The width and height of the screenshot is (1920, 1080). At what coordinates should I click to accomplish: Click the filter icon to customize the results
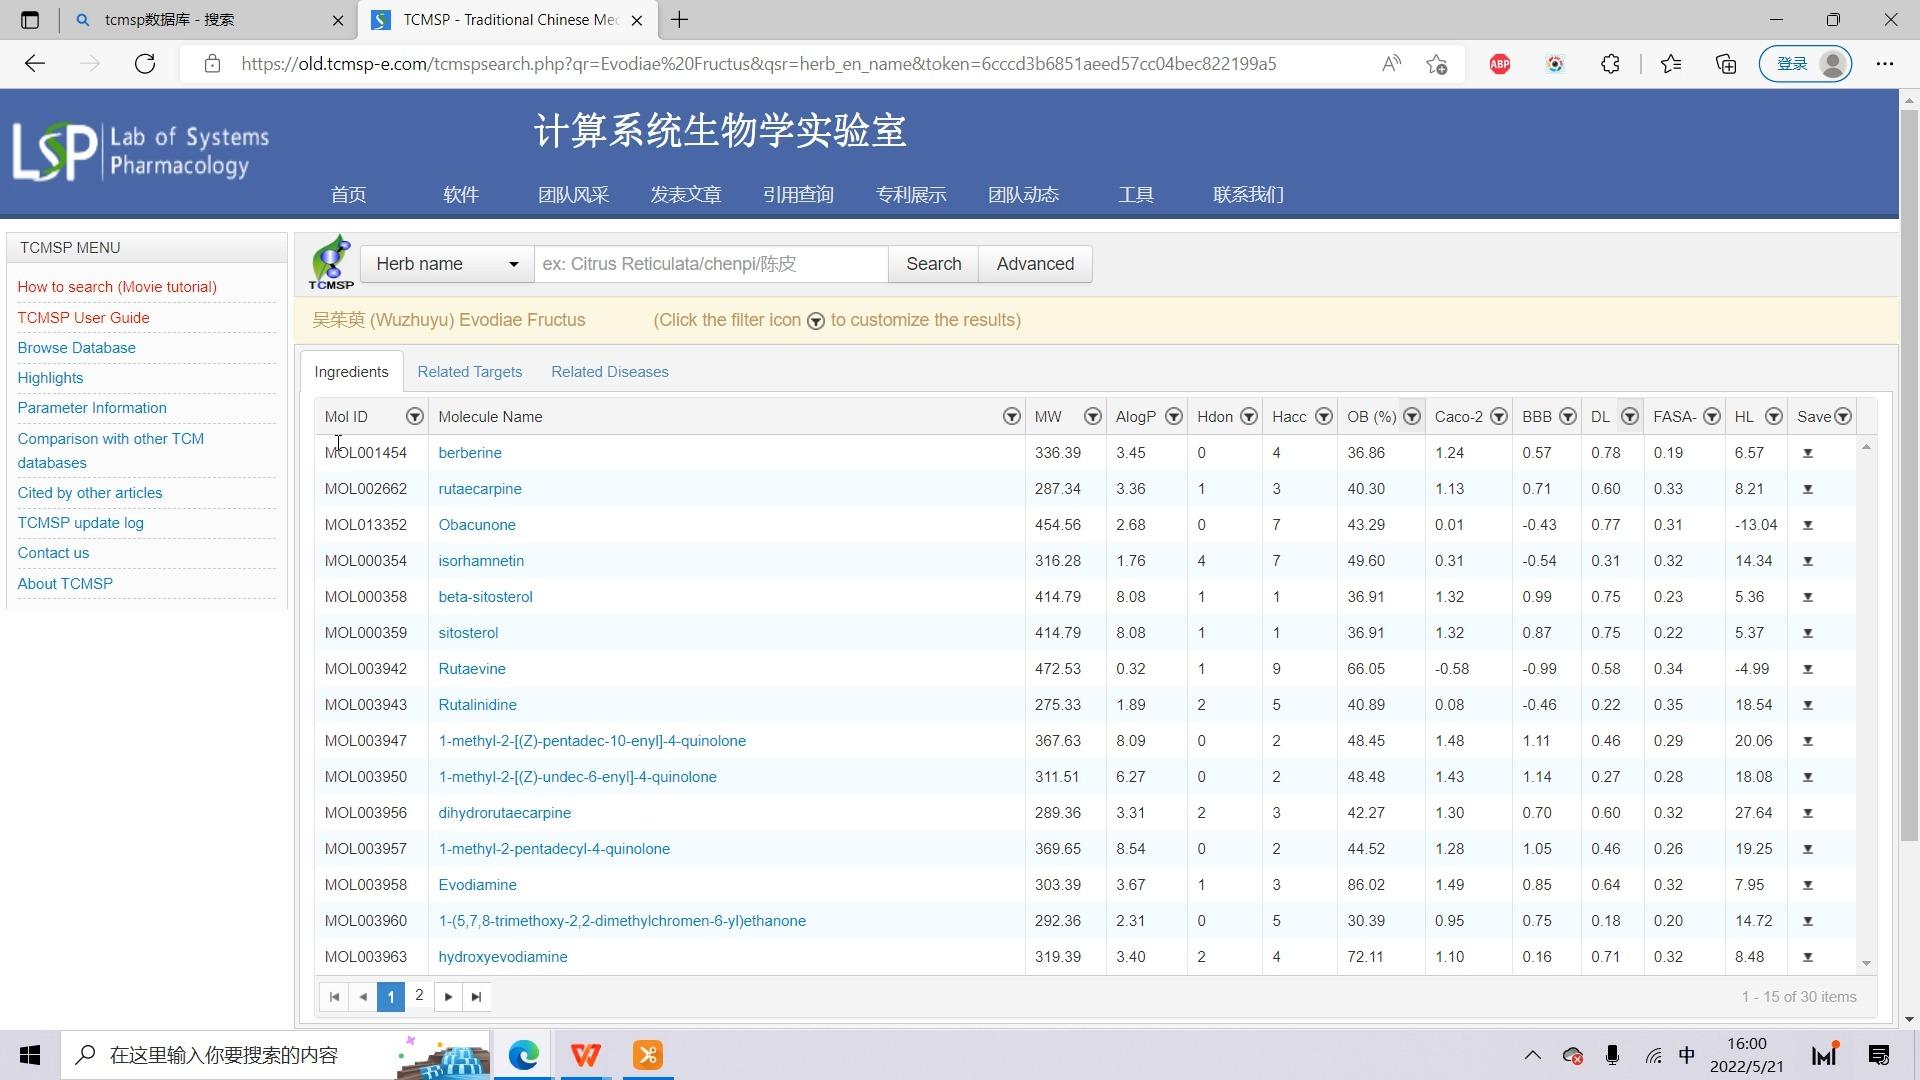click(816, 321)
